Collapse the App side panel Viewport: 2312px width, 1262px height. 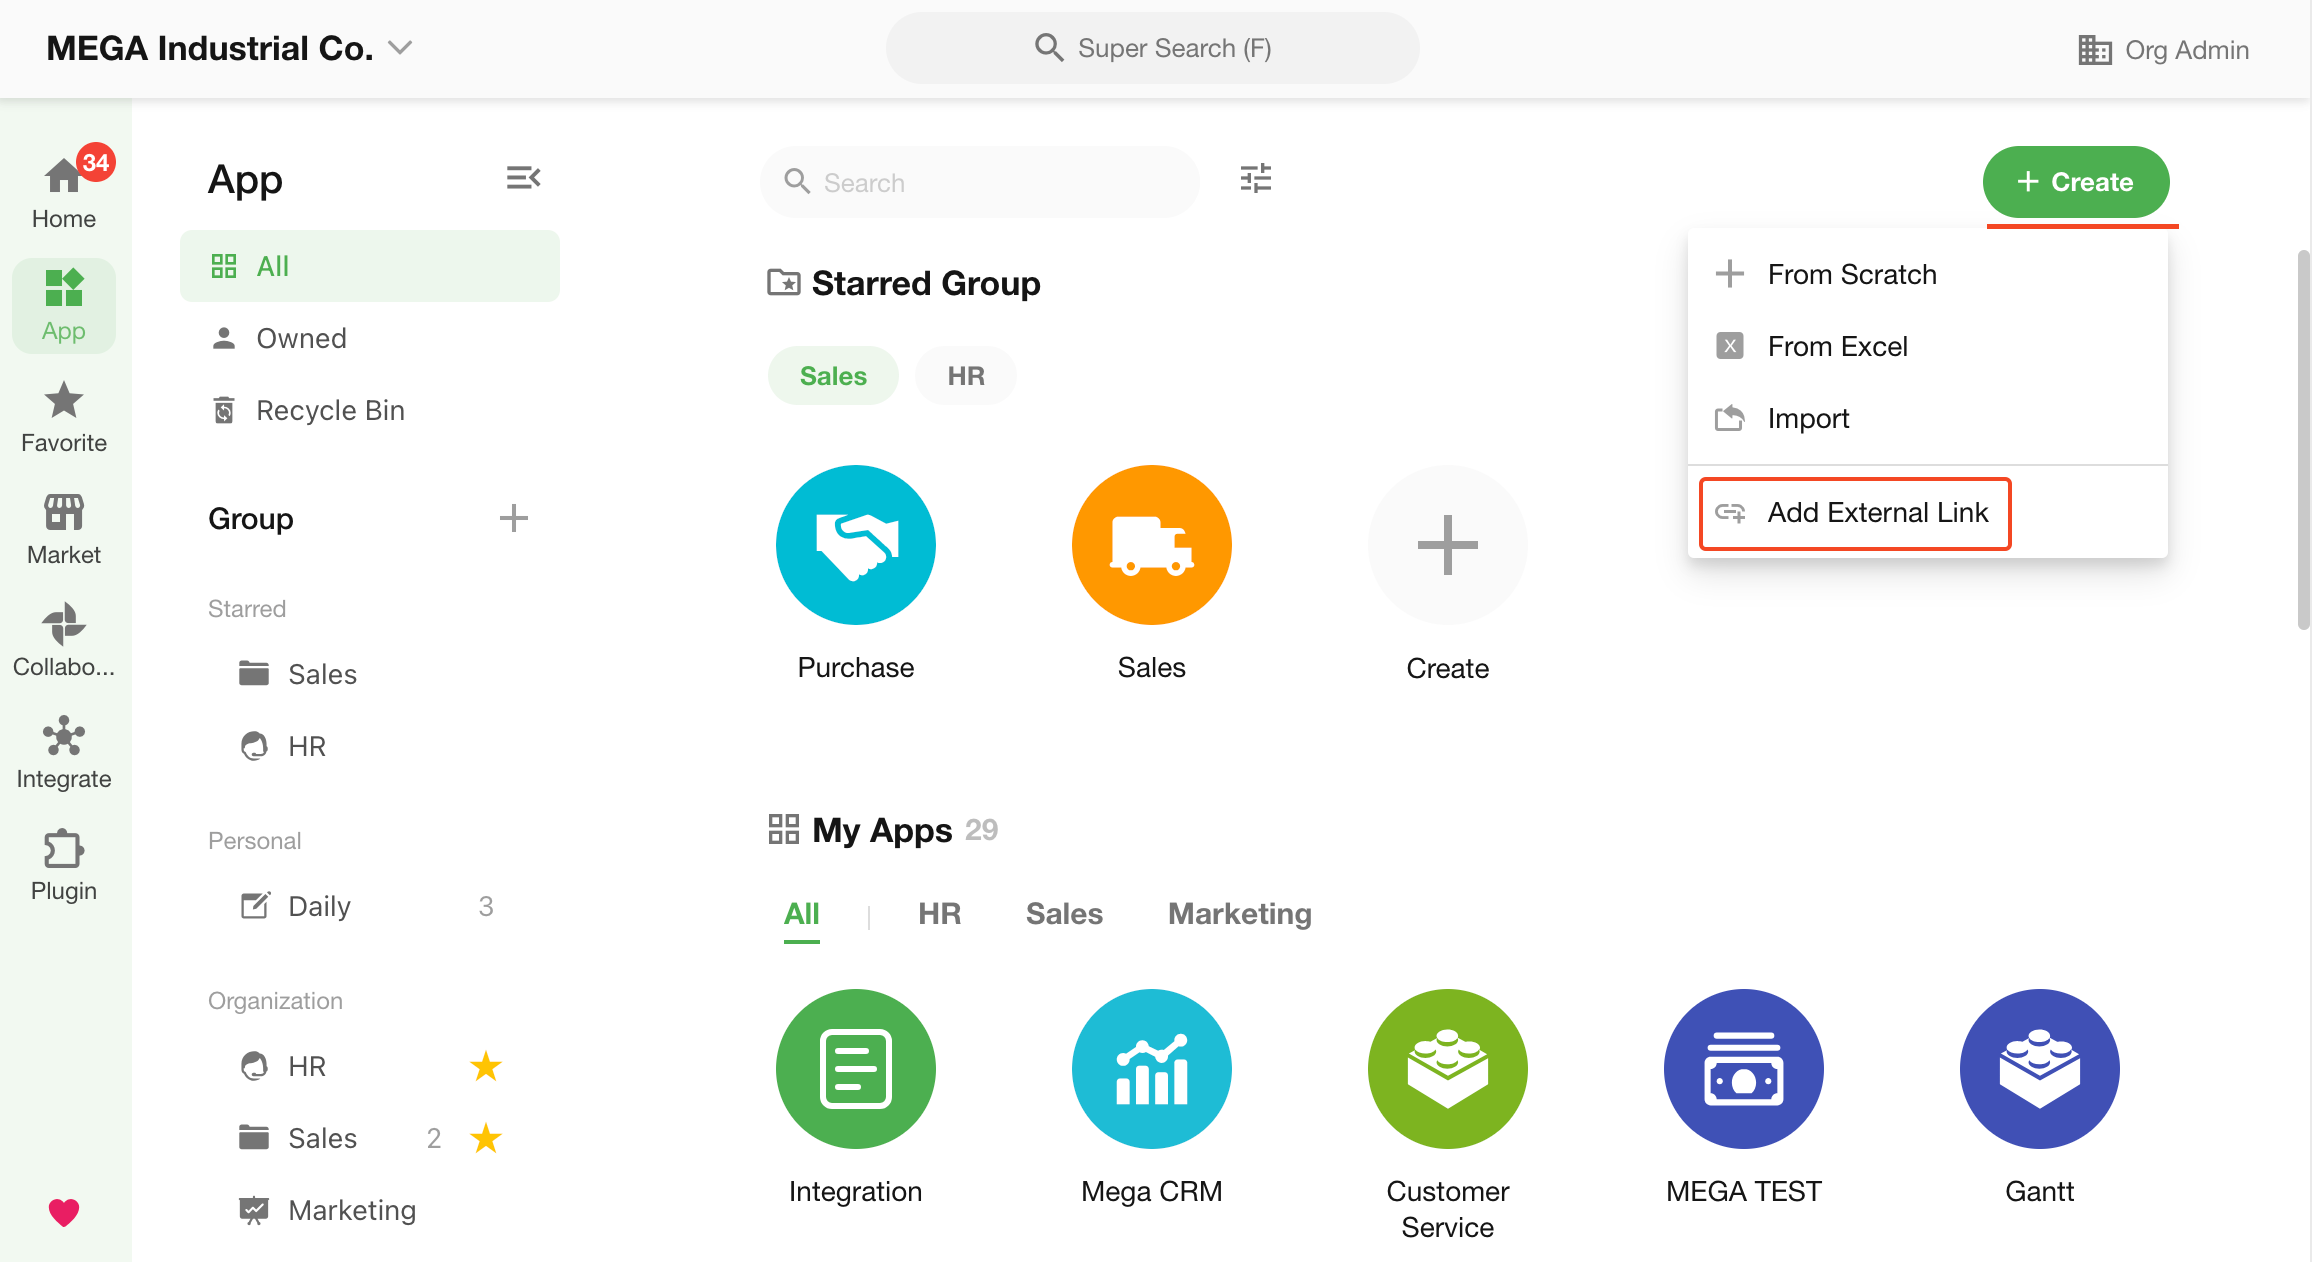tap(523, 178)
